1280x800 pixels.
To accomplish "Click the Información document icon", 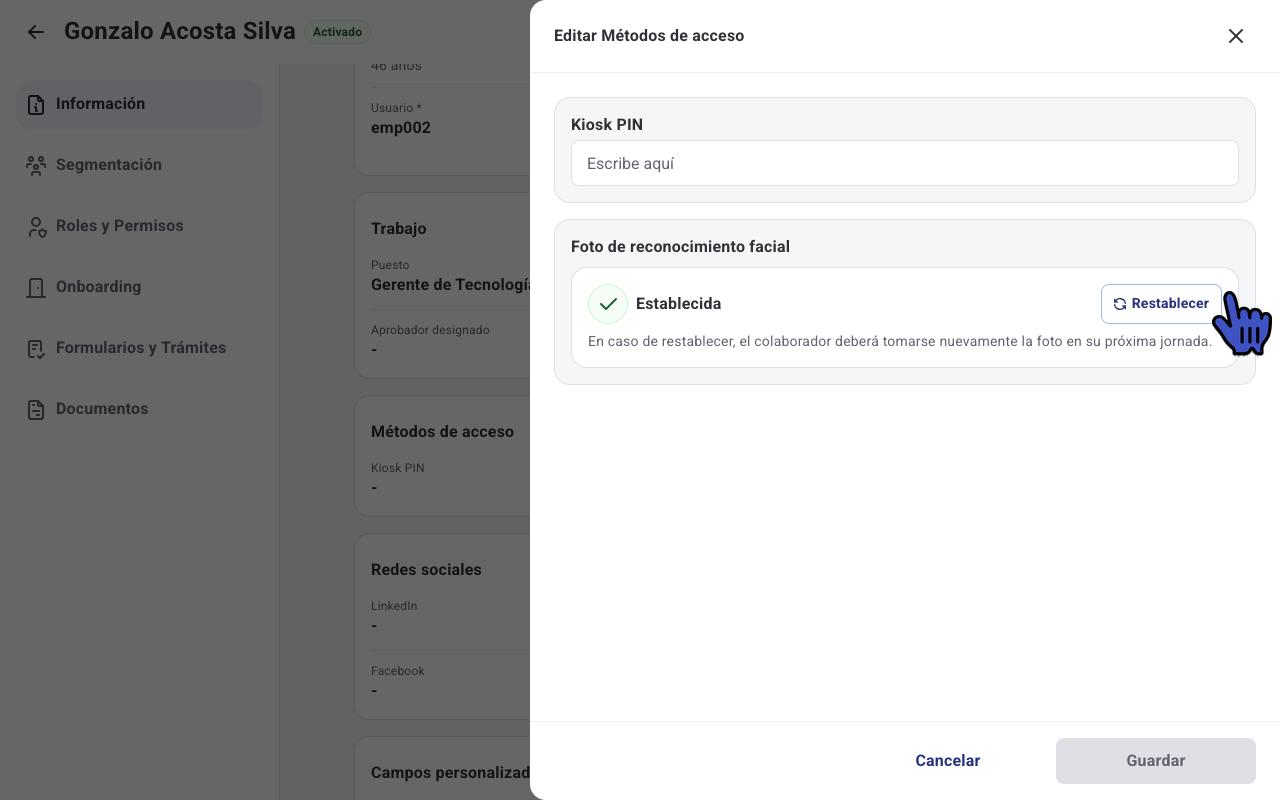I will (36, 105).
